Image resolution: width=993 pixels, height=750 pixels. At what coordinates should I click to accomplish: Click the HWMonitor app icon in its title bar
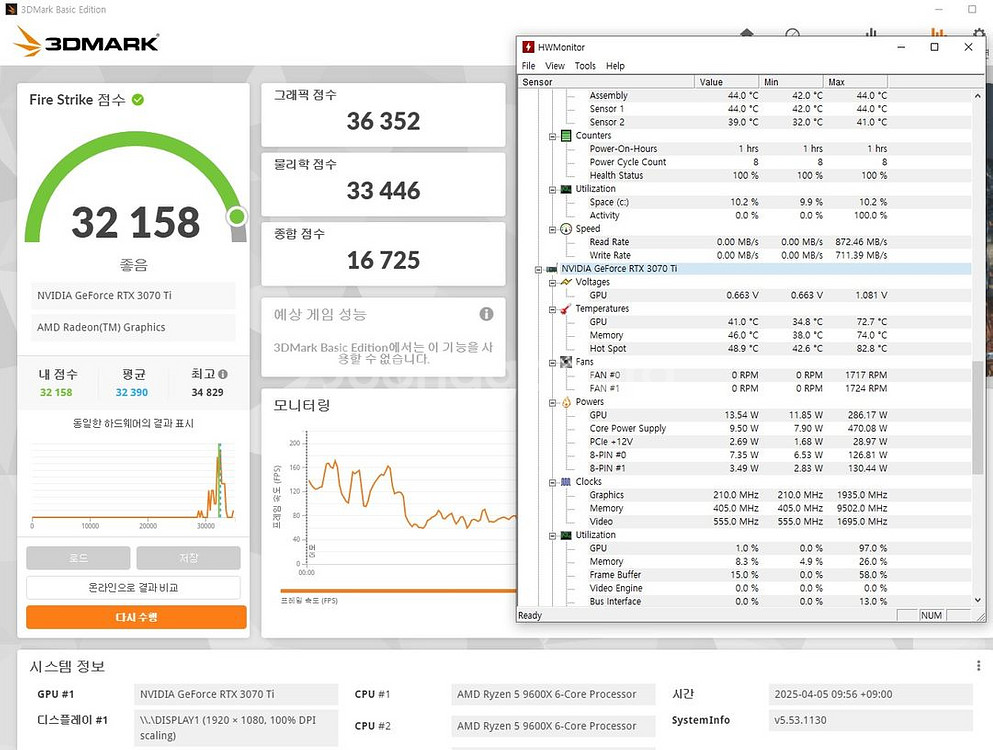pos(528,47)
